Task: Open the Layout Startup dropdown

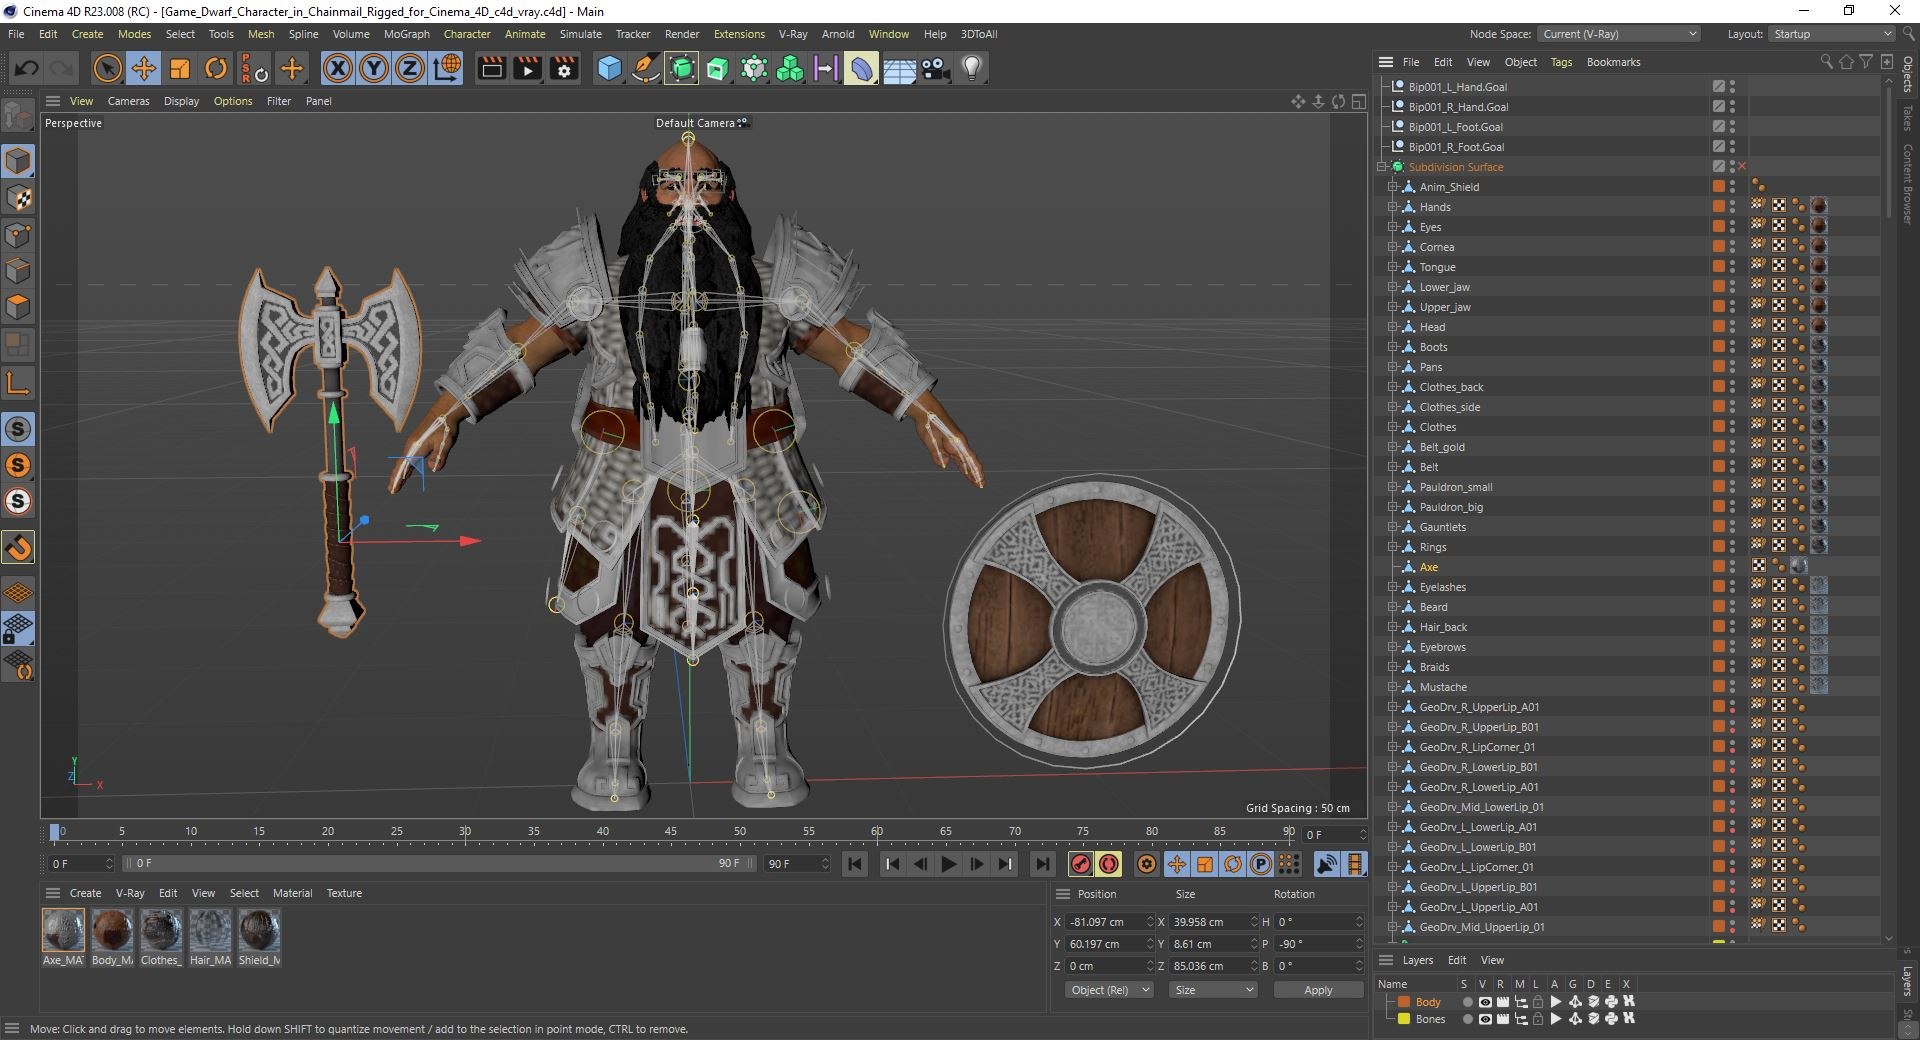Action: tap(1831, 34)
